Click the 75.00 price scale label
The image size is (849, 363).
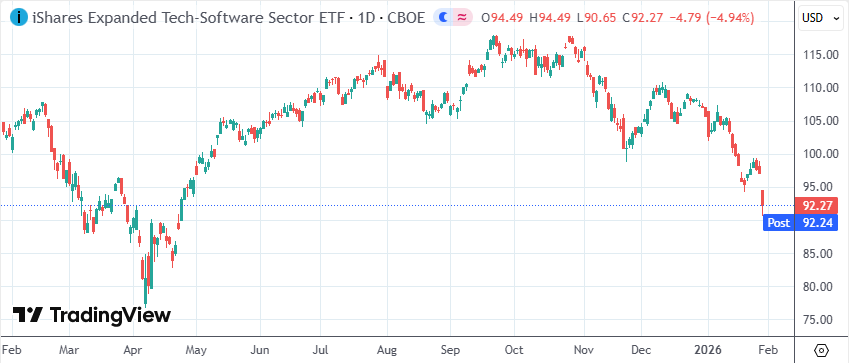(x=820, y=320)
